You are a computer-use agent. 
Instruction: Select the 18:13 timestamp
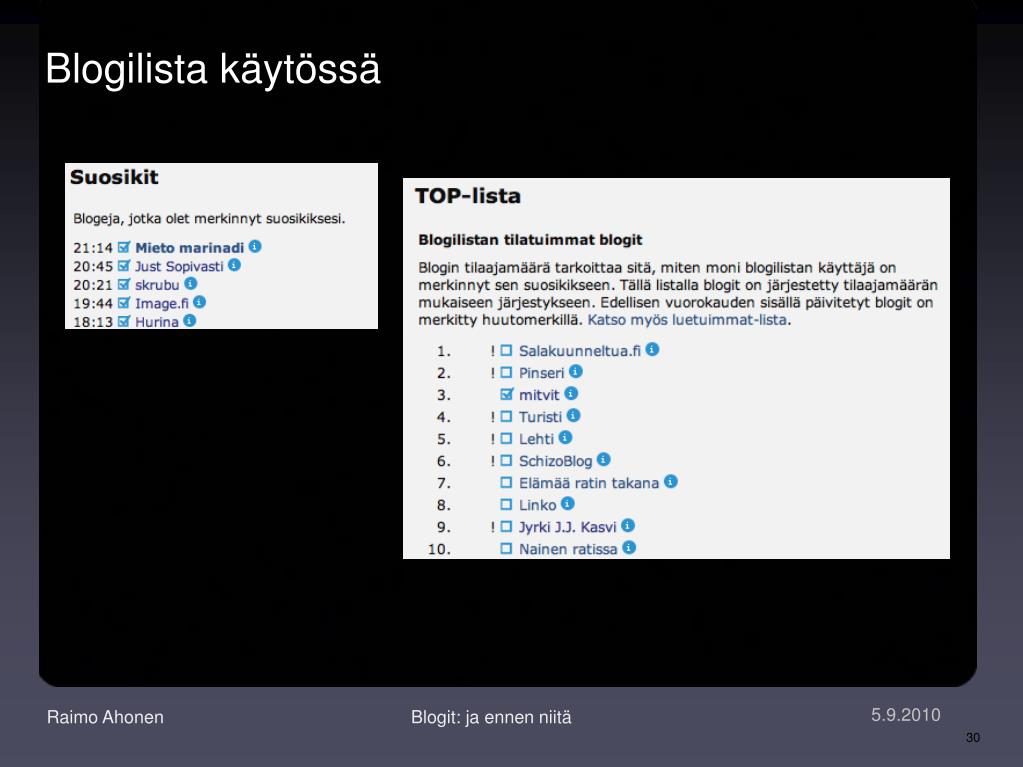pos(93,322)
